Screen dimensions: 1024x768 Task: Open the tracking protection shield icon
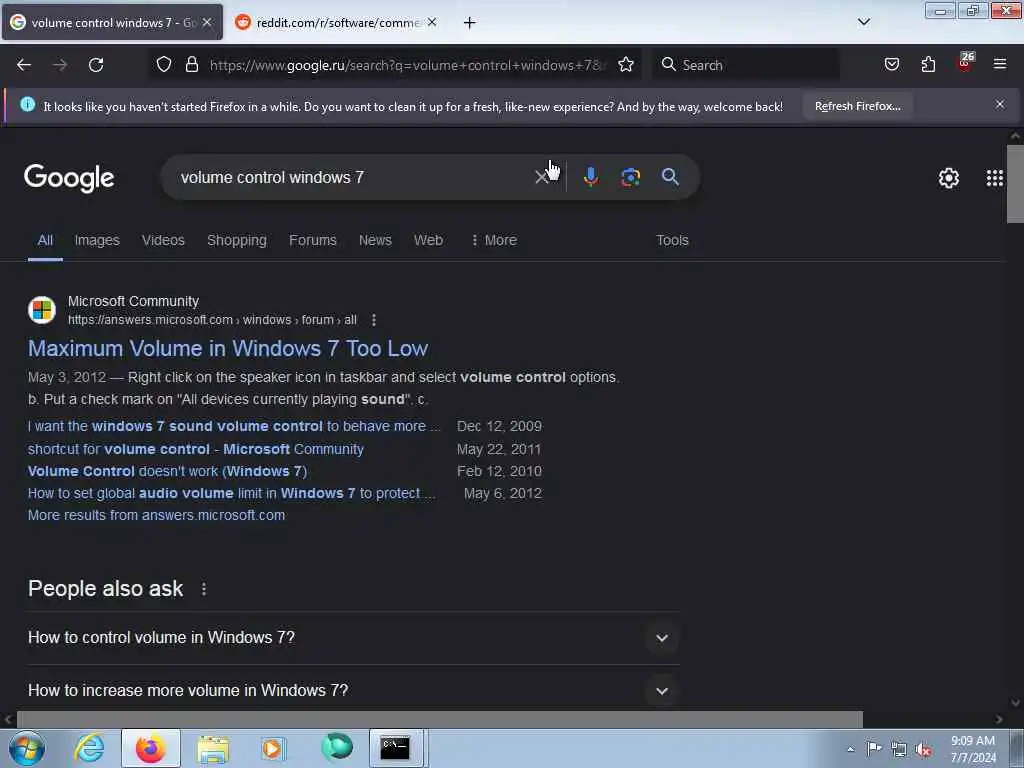click(x=164, y=65)
